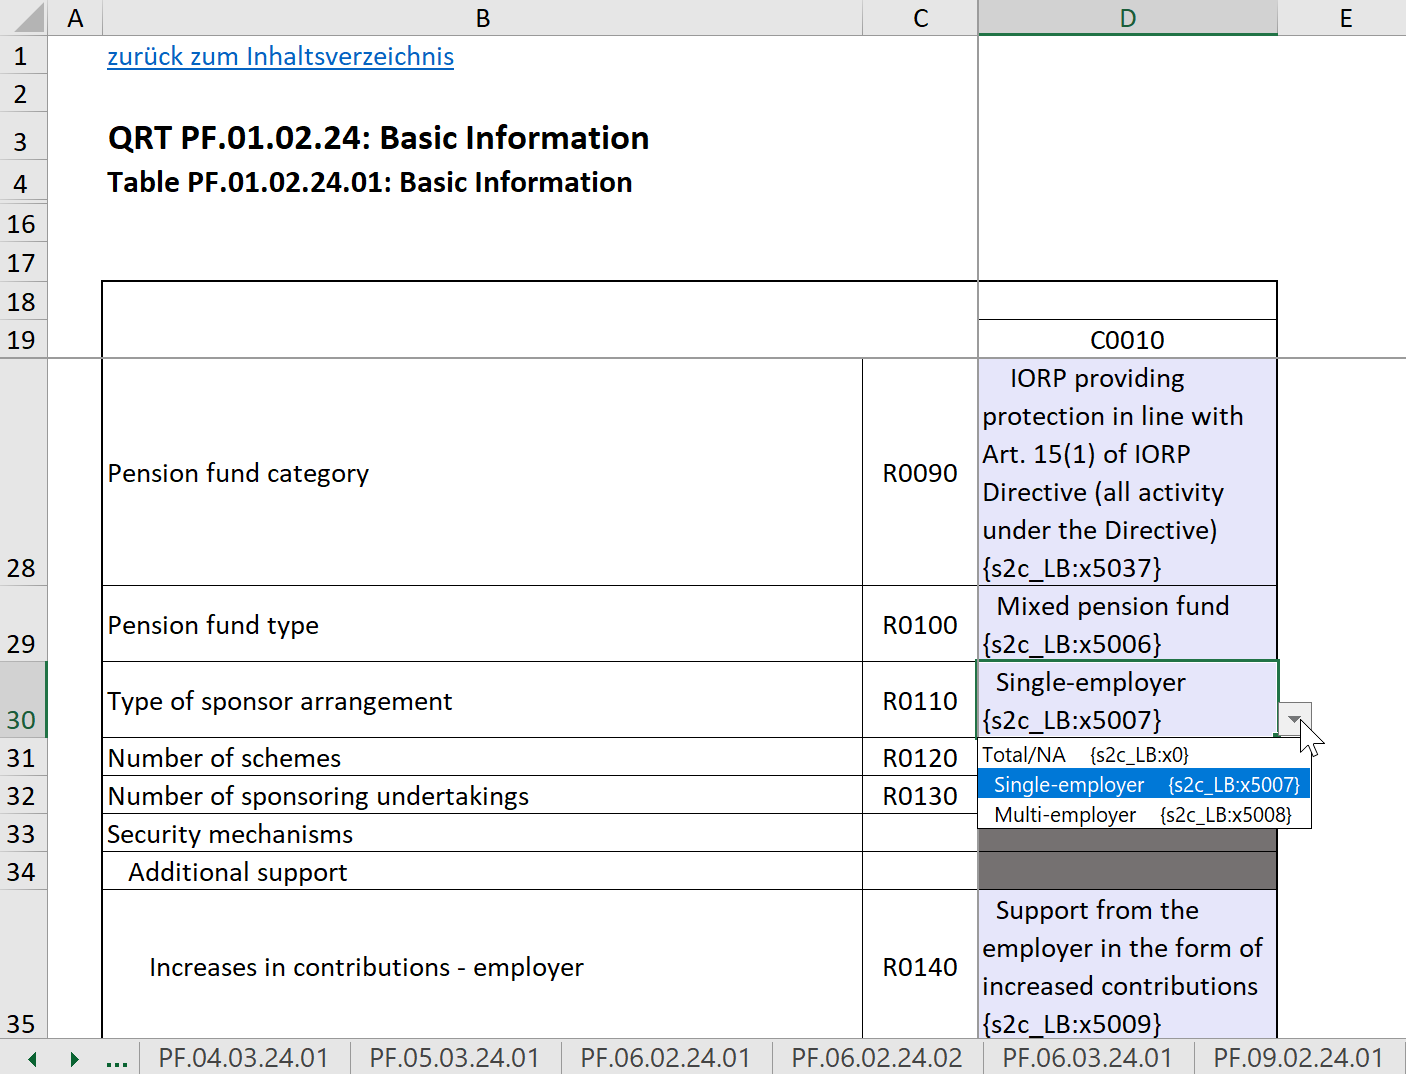This screenshot has height=1074, width=1406.
Task: Open the dropdown arrow for cell D30
Action: click(x=1294, y=719)
